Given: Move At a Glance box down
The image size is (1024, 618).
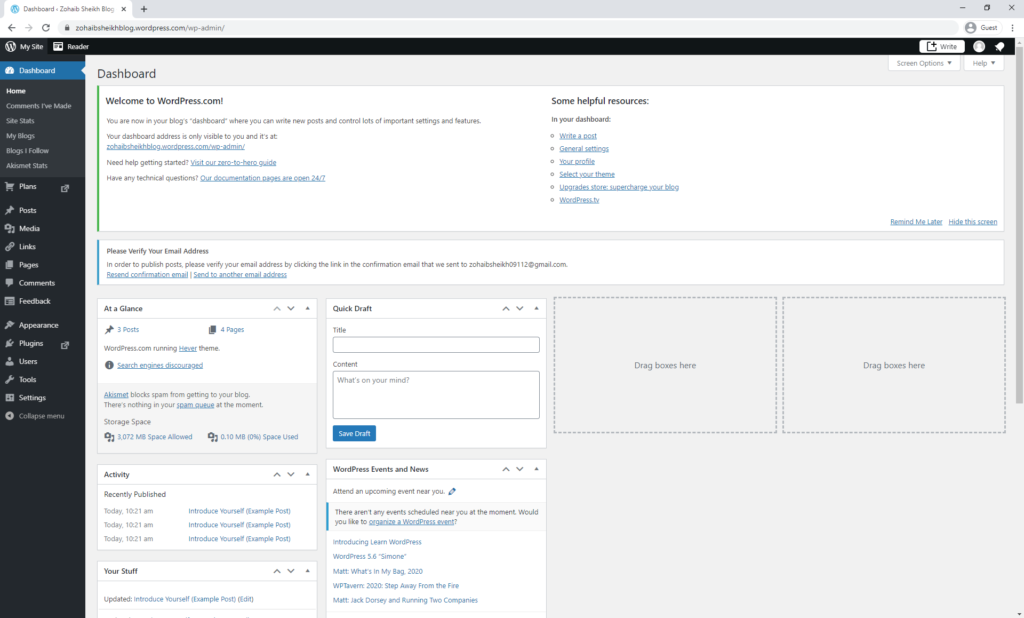Looking at the screenshot, I should click(x=291, y=308).
